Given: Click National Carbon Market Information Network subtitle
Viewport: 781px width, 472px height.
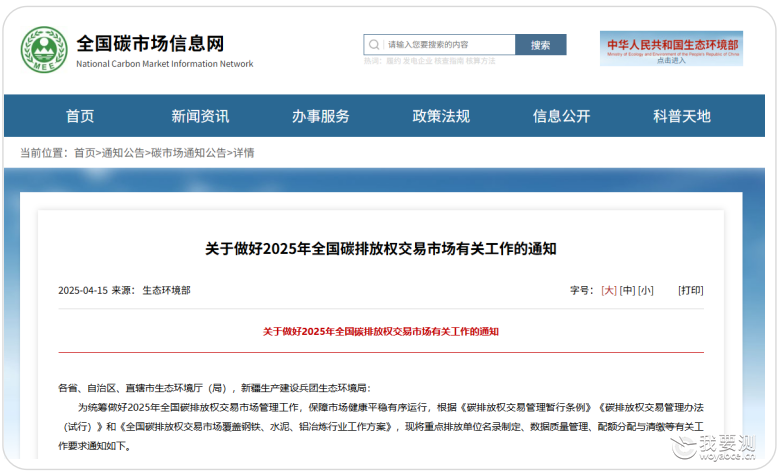Looking at the screenshot, I should coord(164,64).
